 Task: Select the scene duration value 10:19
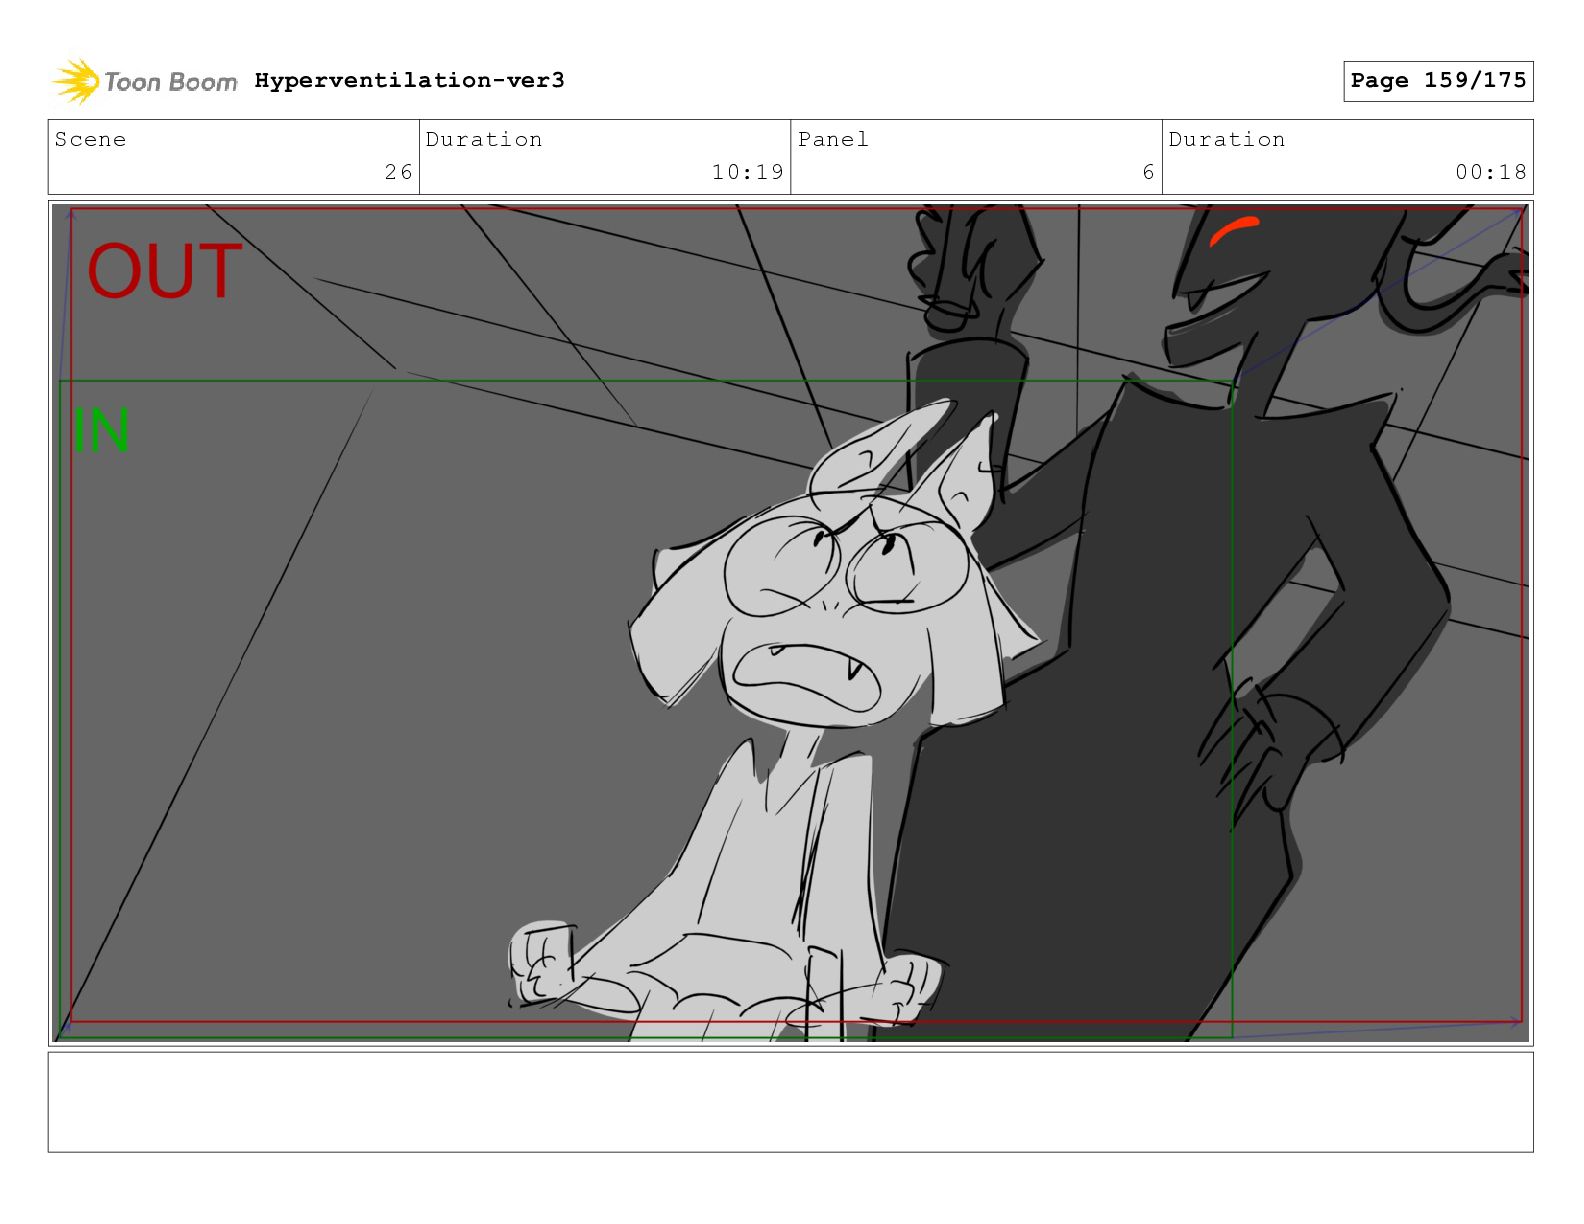[x=747, y=172]
